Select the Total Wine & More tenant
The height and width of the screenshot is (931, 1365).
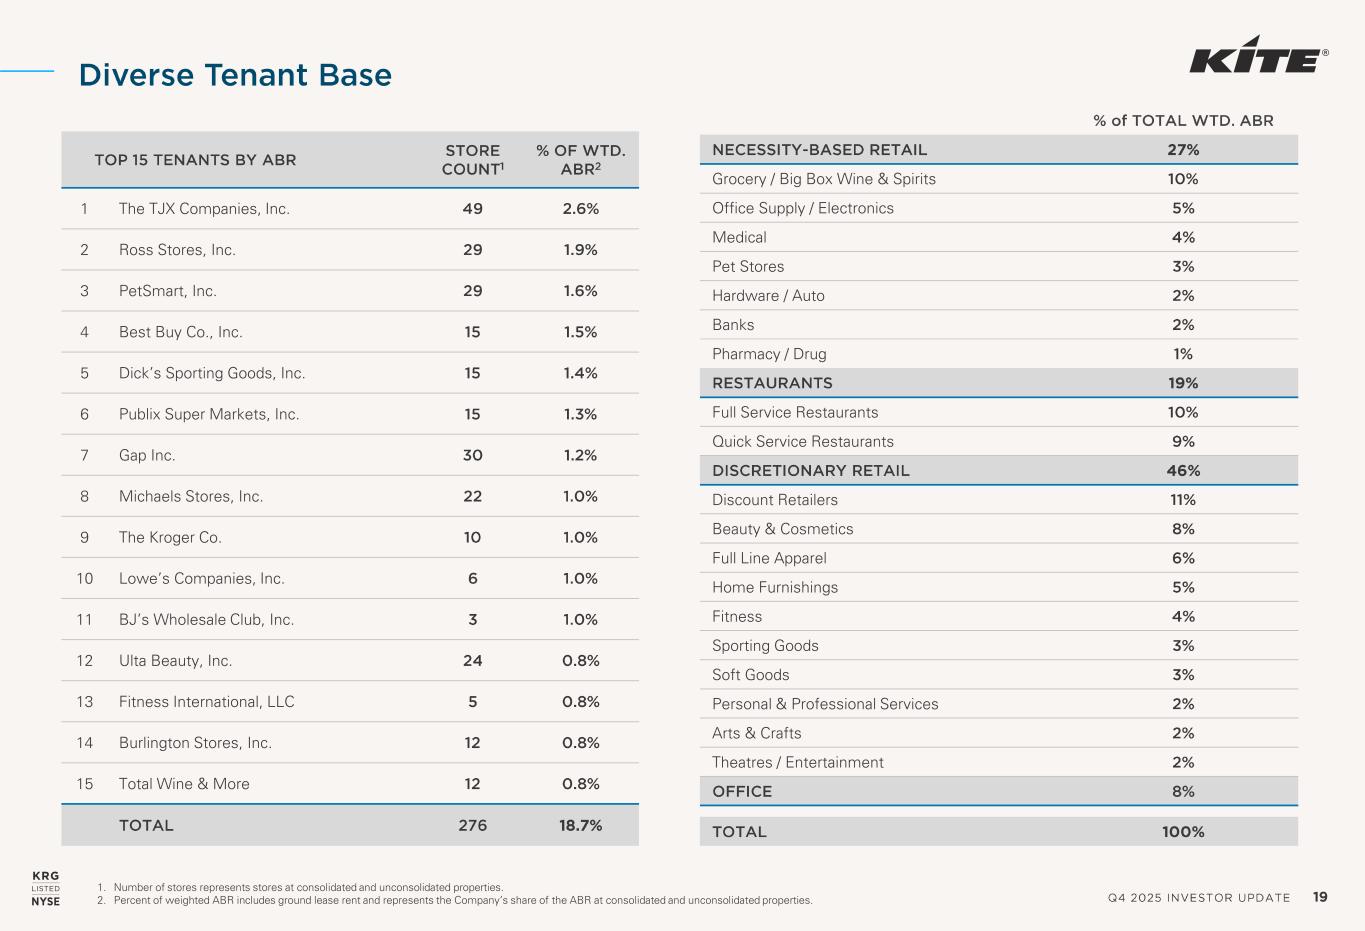tap(184, 784)
